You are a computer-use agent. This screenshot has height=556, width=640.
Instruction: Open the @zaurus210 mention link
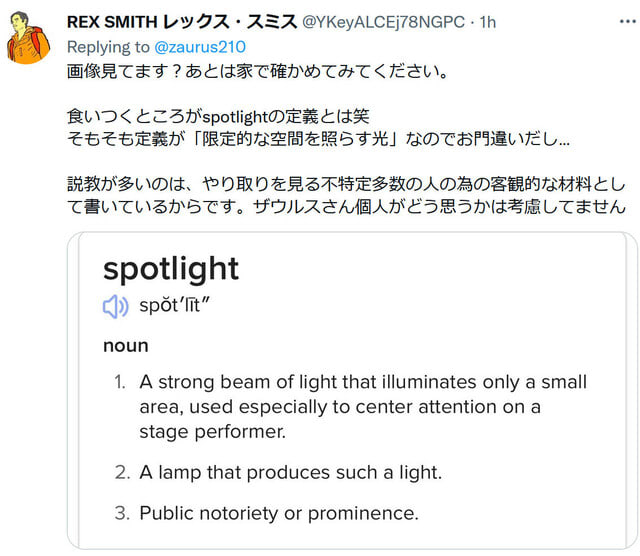coord(200,47)
